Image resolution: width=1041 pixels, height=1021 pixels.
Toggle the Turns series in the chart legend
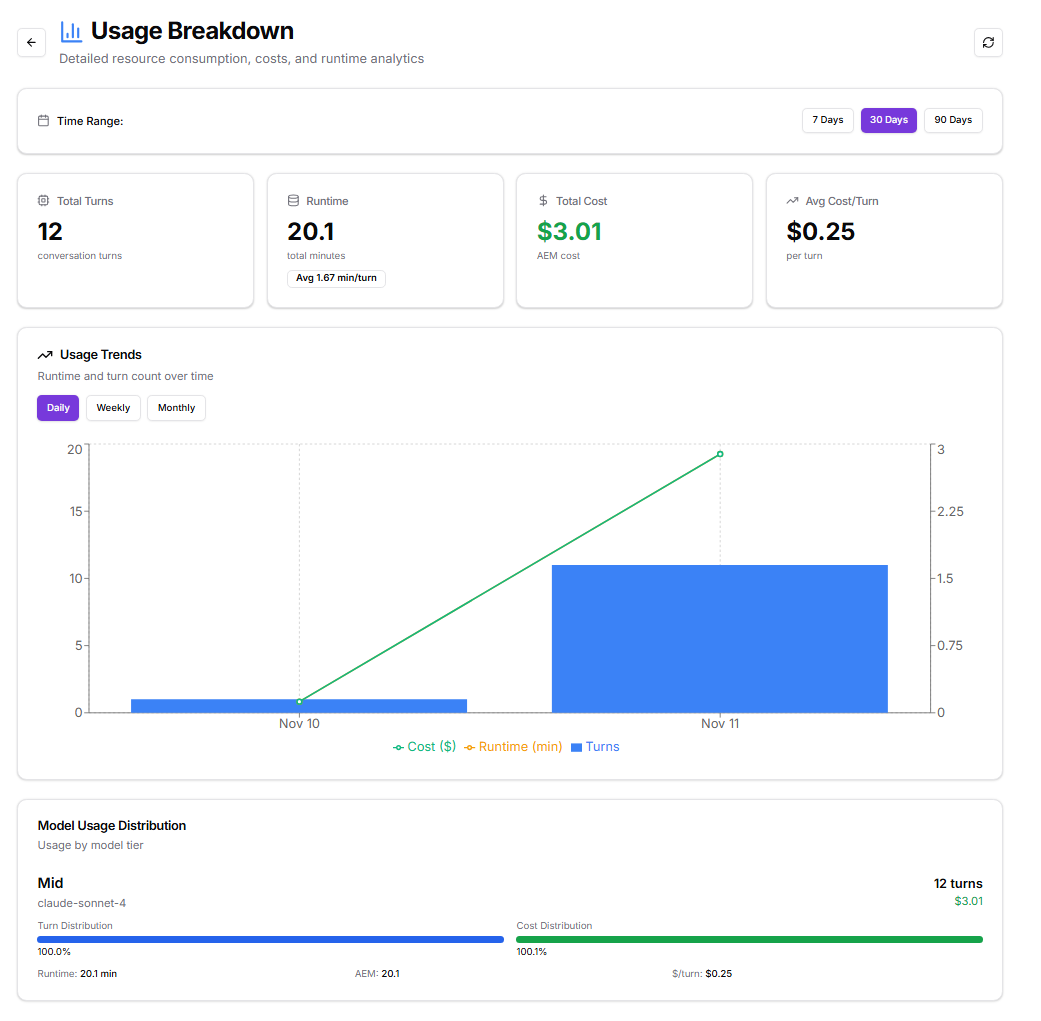pos(595,746)
